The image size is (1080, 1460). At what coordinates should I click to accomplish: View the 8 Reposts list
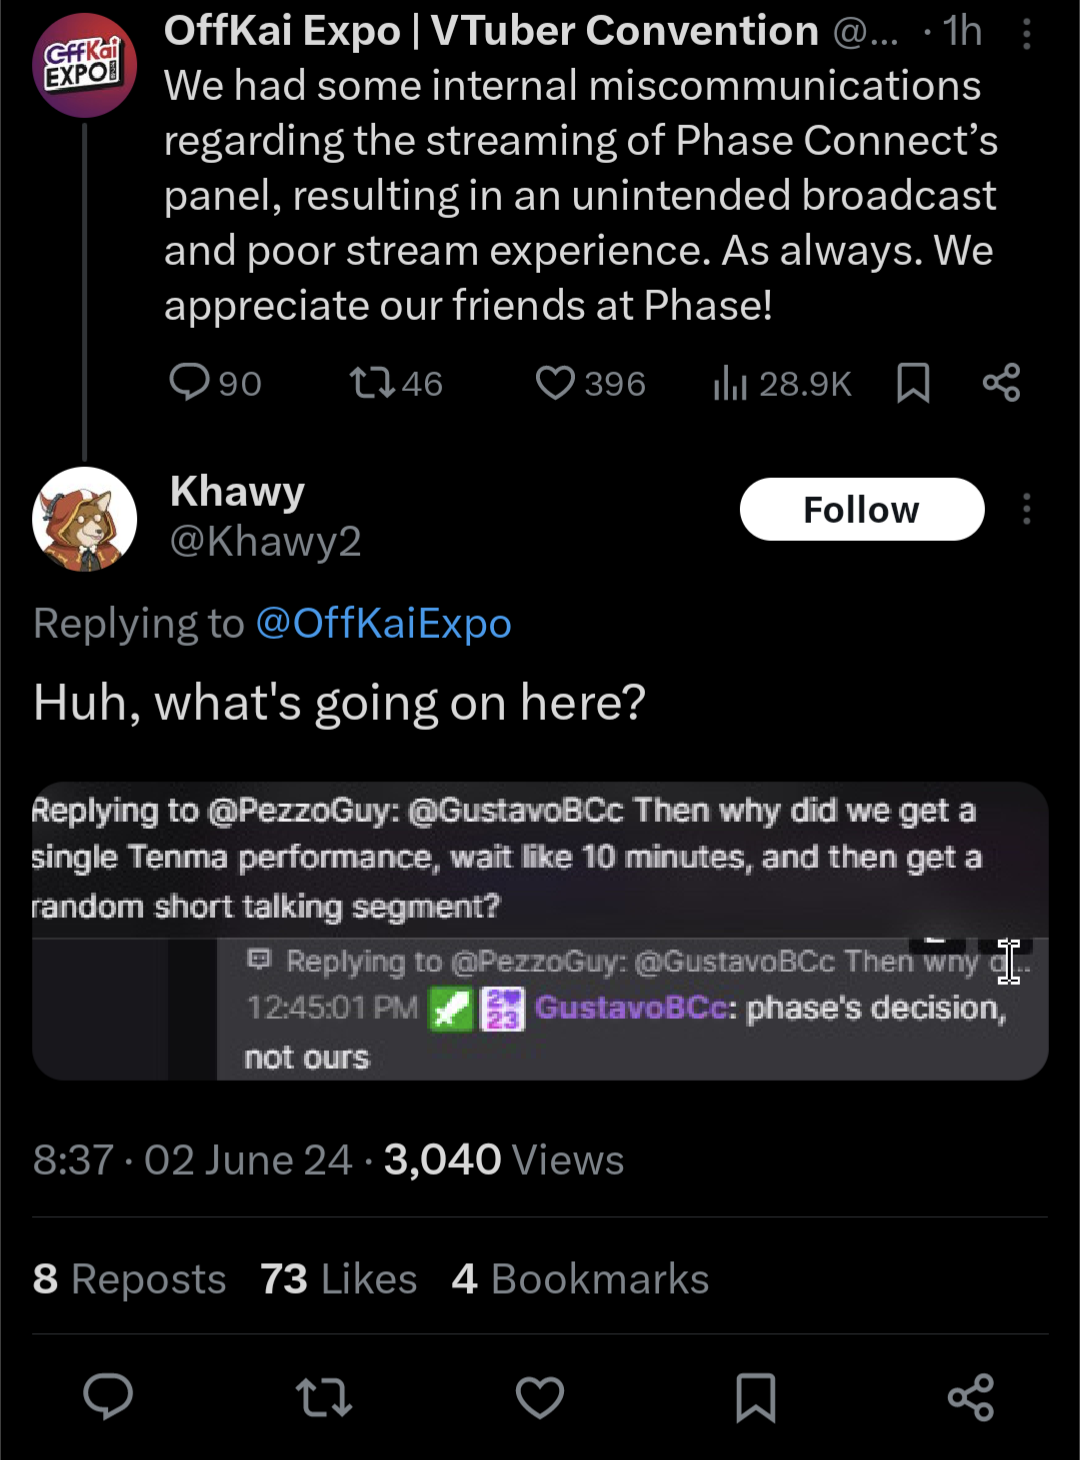pyautogui.click(x=129, y=1279)
